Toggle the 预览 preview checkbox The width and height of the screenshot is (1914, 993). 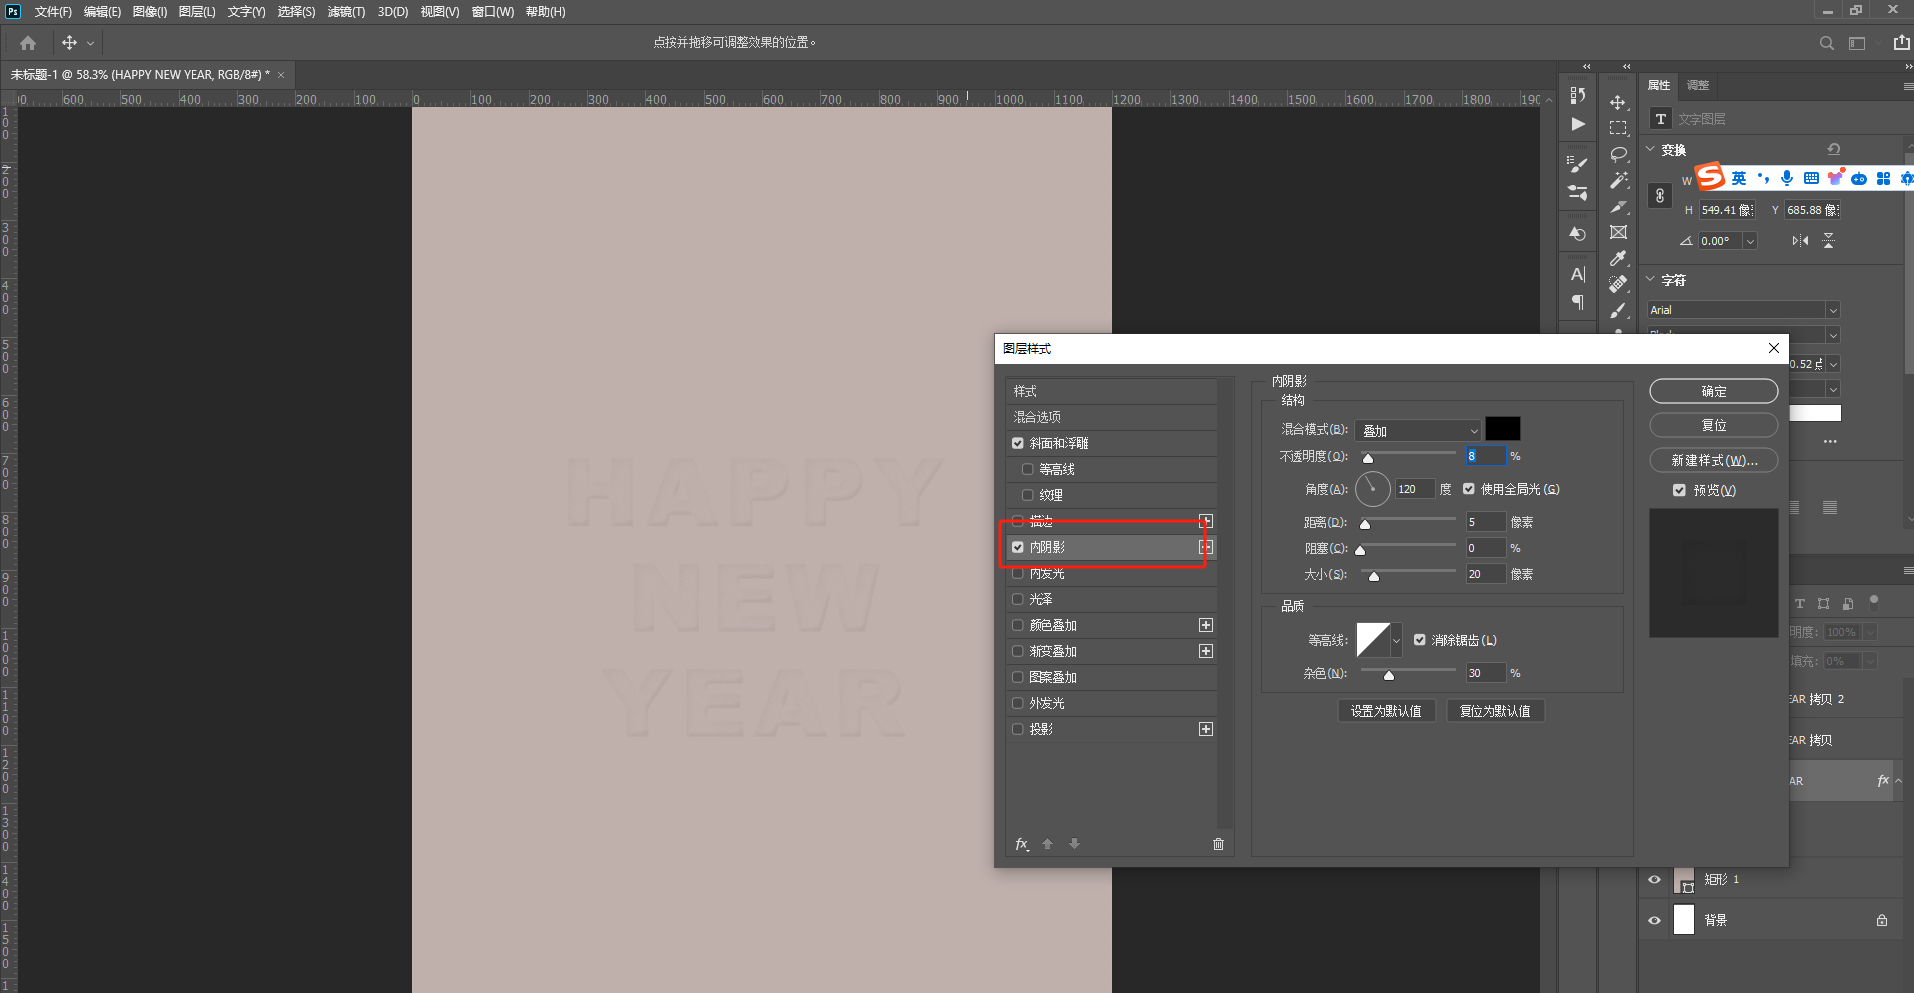coord(1679,490)
